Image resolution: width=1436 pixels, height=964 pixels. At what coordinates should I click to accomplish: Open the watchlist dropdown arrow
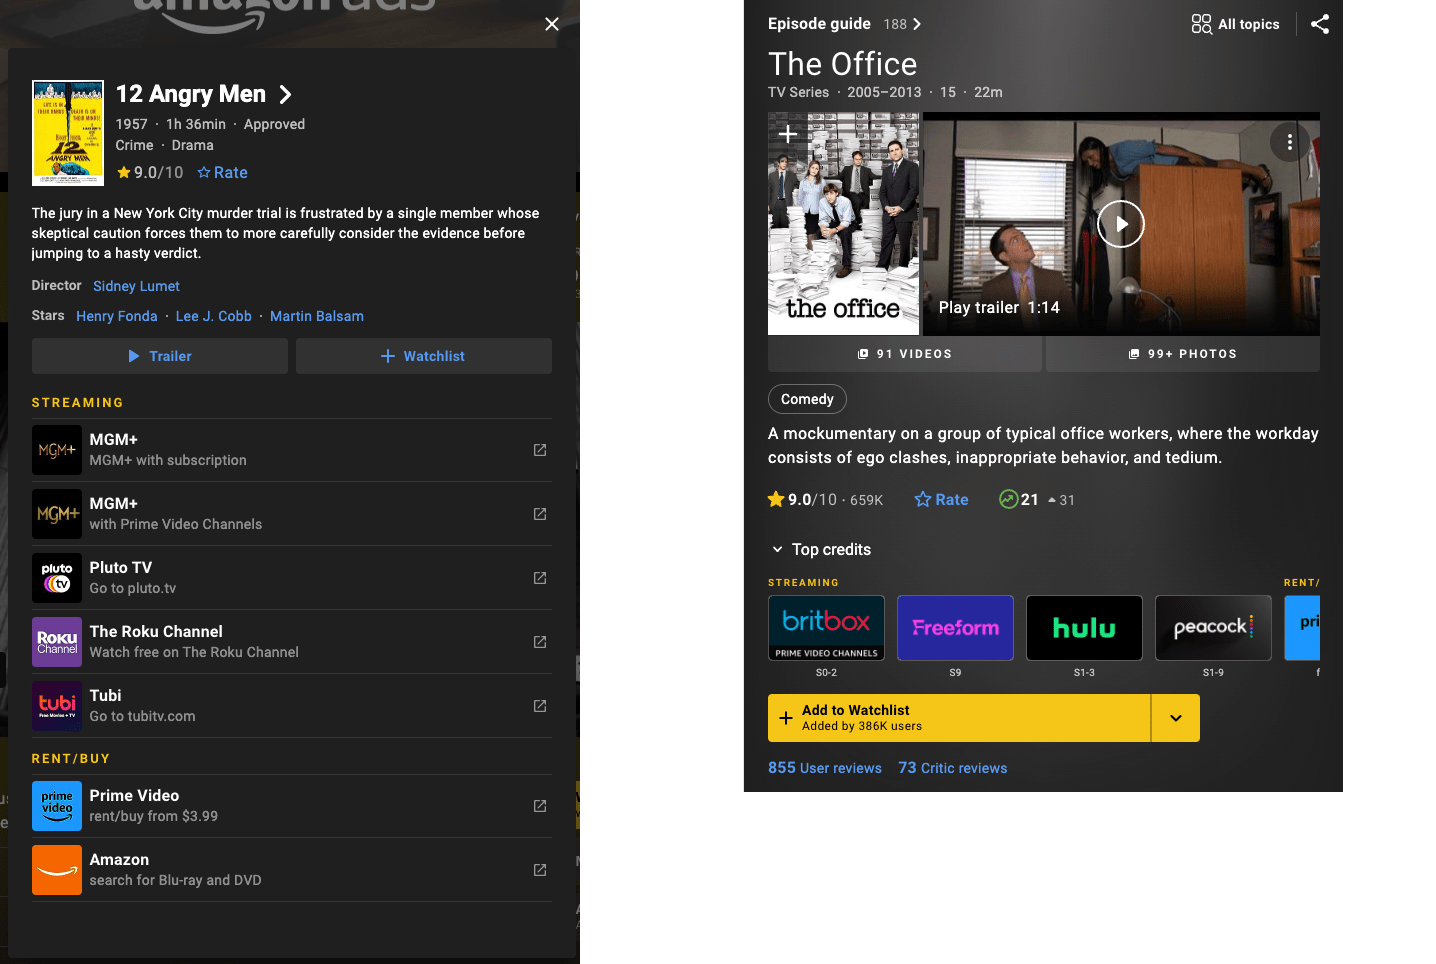(x=1176, y=718)
